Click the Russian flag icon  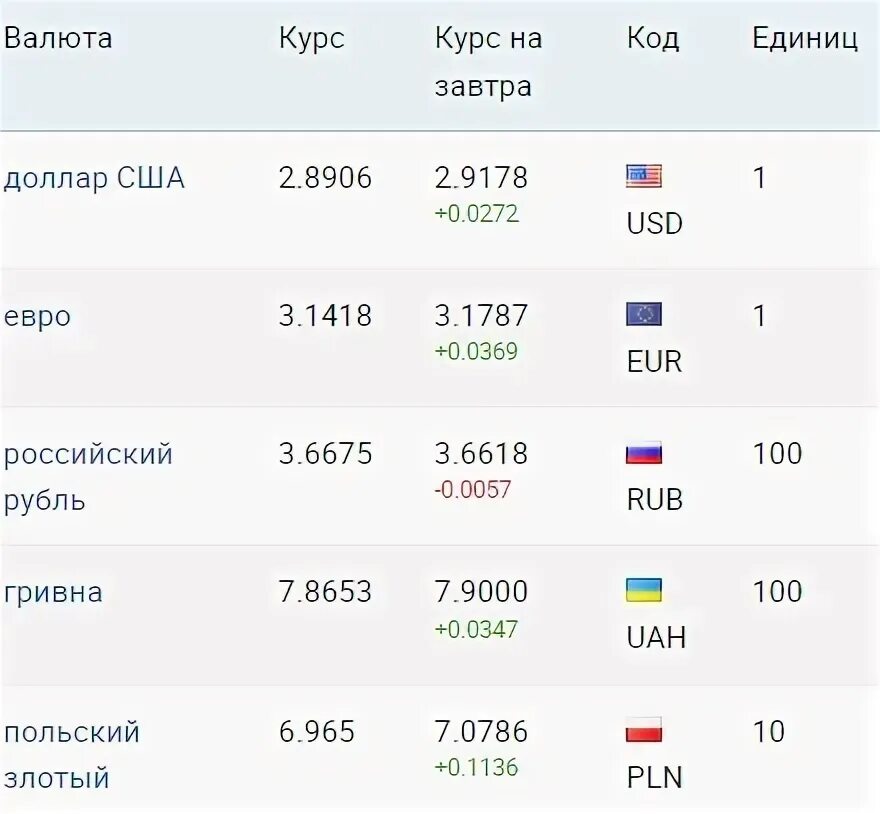[644, 452]
